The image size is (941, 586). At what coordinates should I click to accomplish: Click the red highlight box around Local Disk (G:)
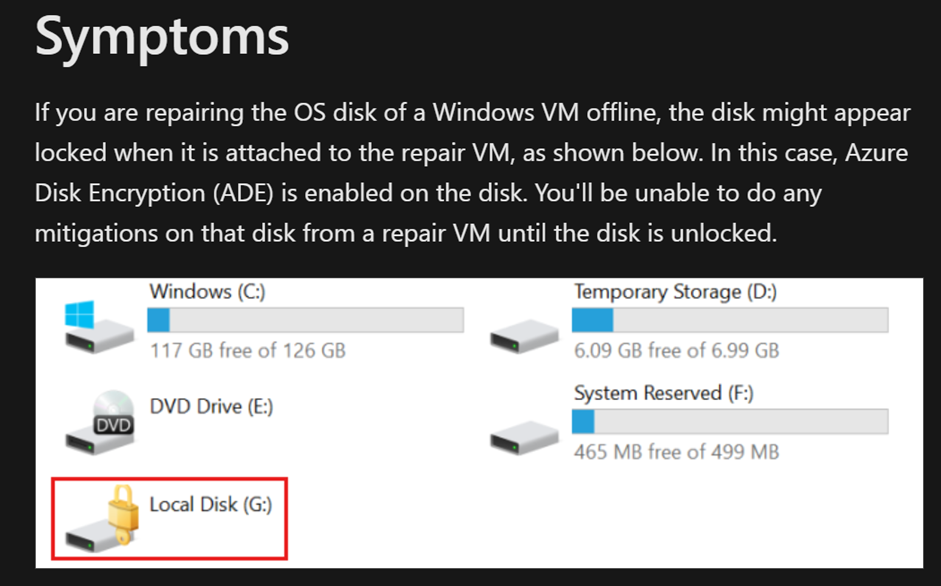pos(170,479)
